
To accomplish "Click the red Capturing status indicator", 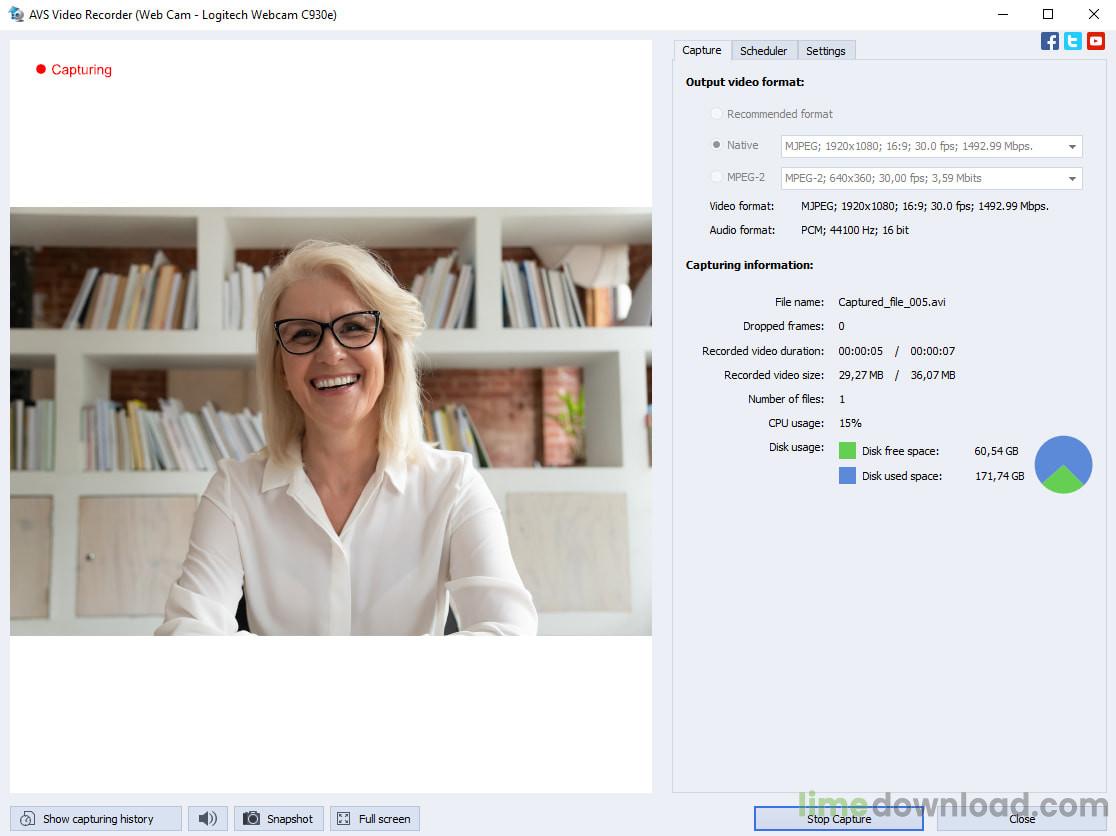I will pos(74,69).
